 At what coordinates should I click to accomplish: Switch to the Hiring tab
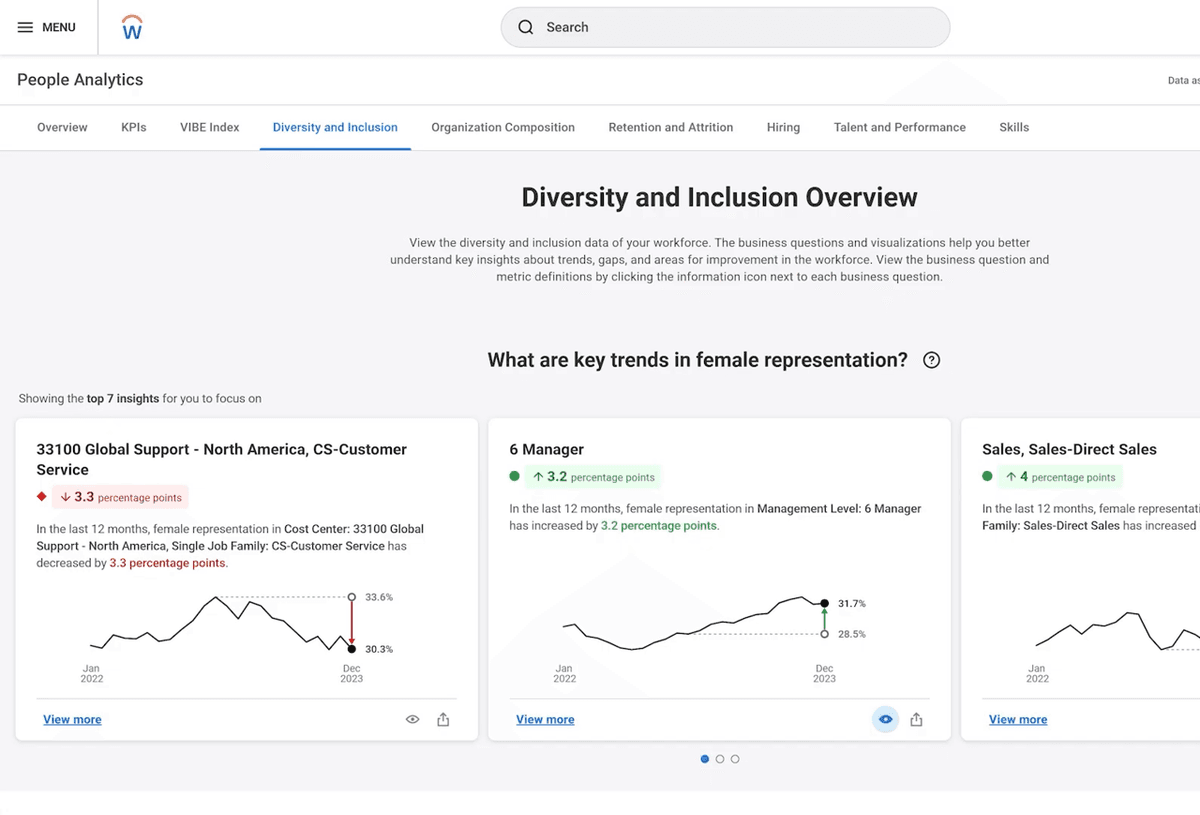click(783, 127)
